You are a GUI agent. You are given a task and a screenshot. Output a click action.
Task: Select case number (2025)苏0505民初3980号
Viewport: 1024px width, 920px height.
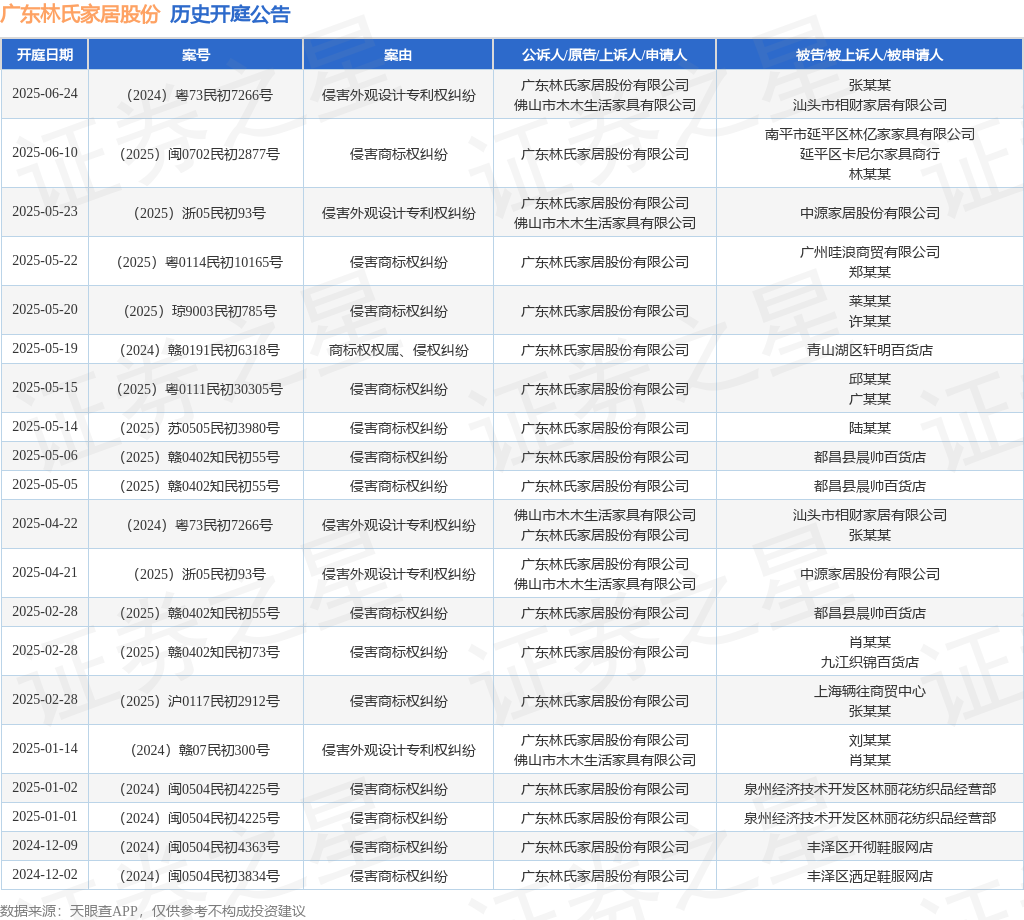199,429
